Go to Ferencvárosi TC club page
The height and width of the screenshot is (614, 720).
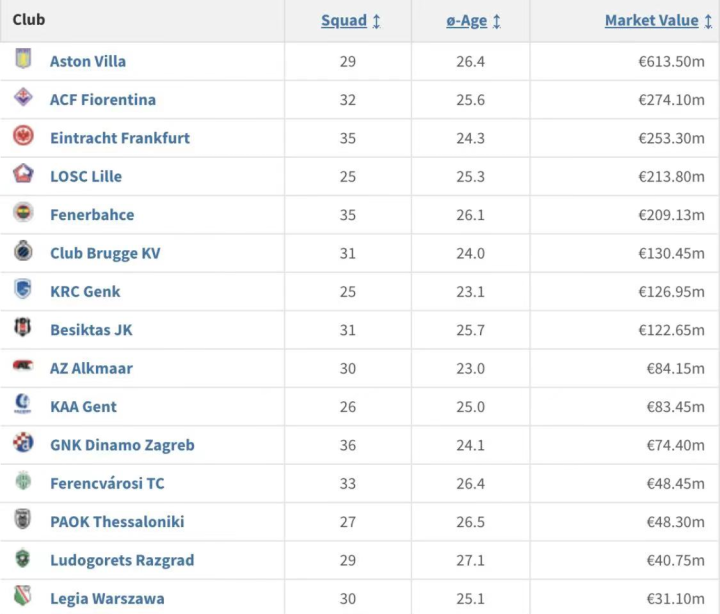(x=107, y=483)
